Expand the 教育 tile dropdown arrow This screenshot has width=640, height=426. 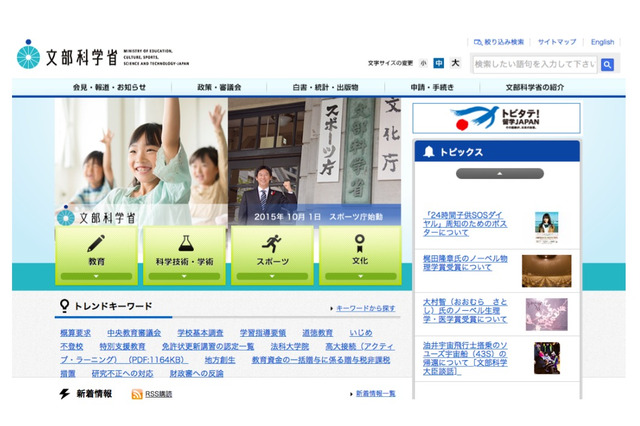[96, 276]
